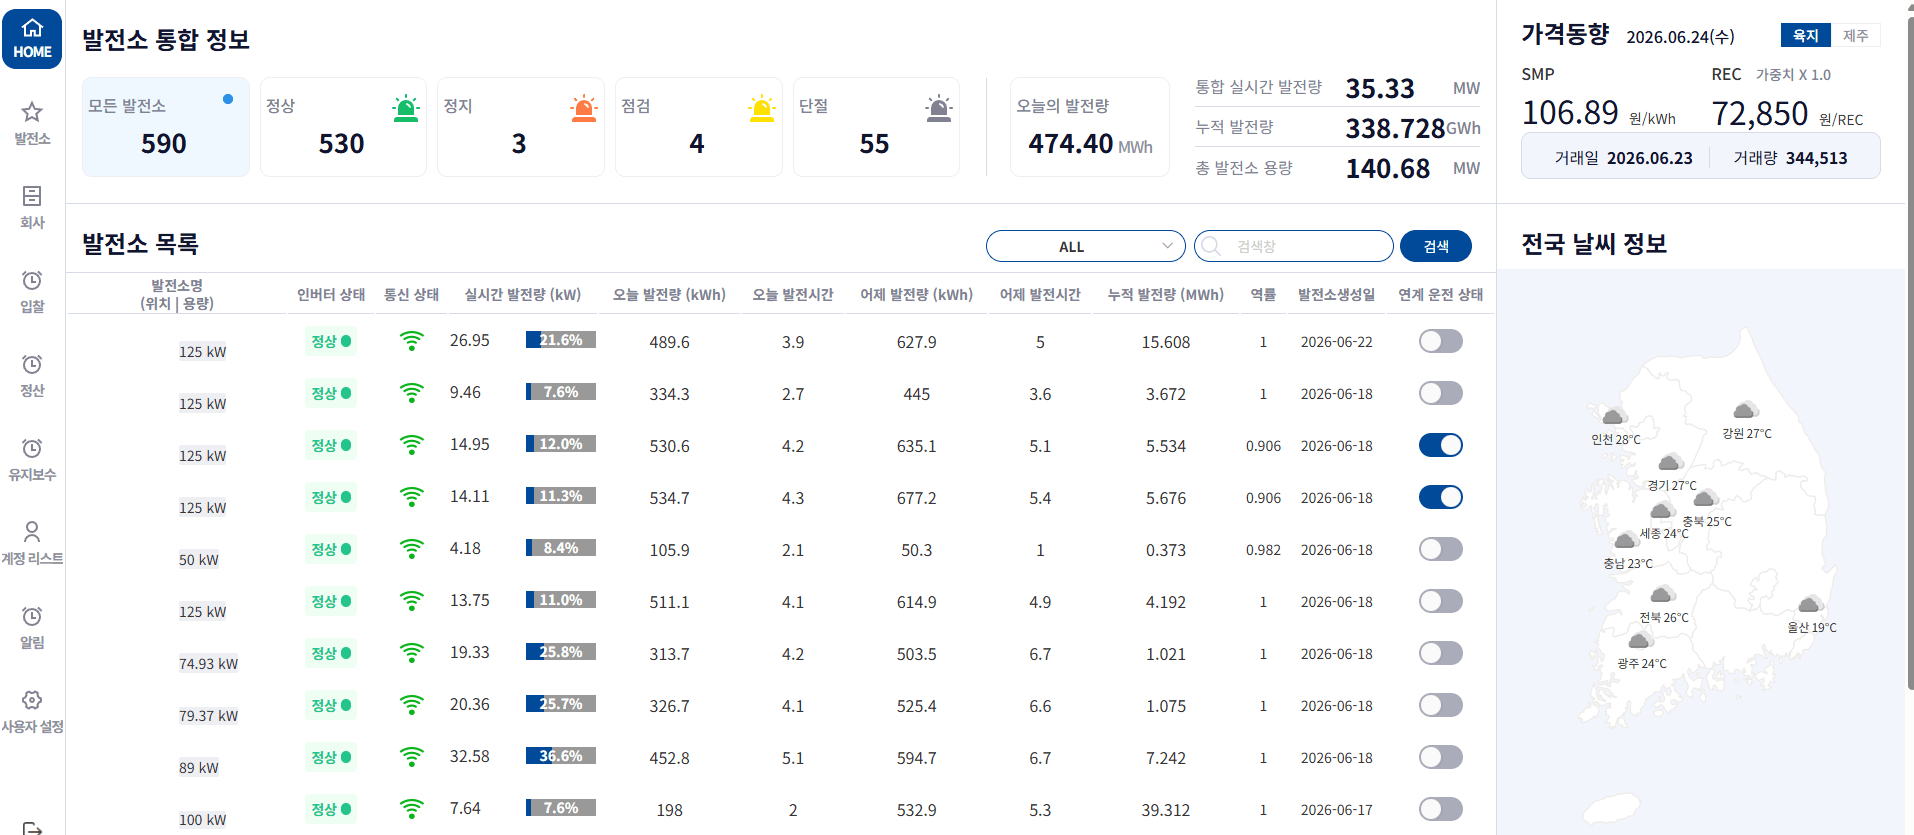Switch price trend to 육지 tab
The image size is (1914, 835).
(x=1805, y=35)
